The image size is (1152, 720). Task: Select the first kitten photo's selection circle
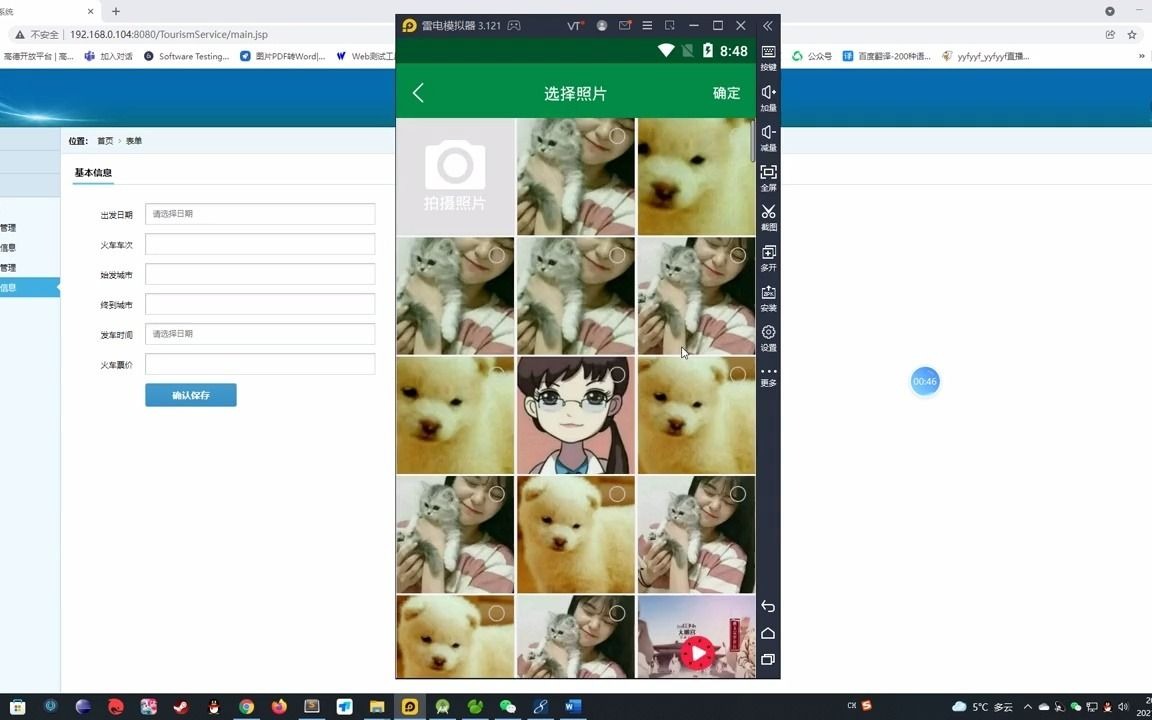[x=617, y=136]
